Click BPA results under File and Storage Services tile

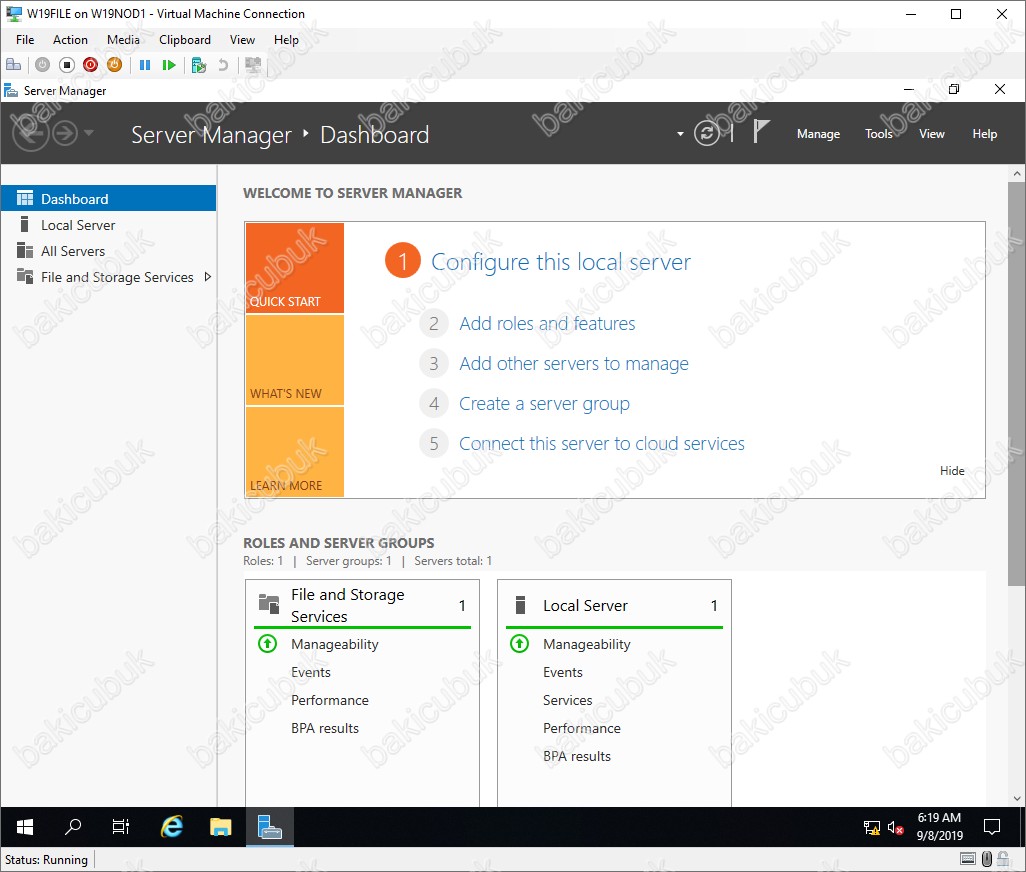325,728
